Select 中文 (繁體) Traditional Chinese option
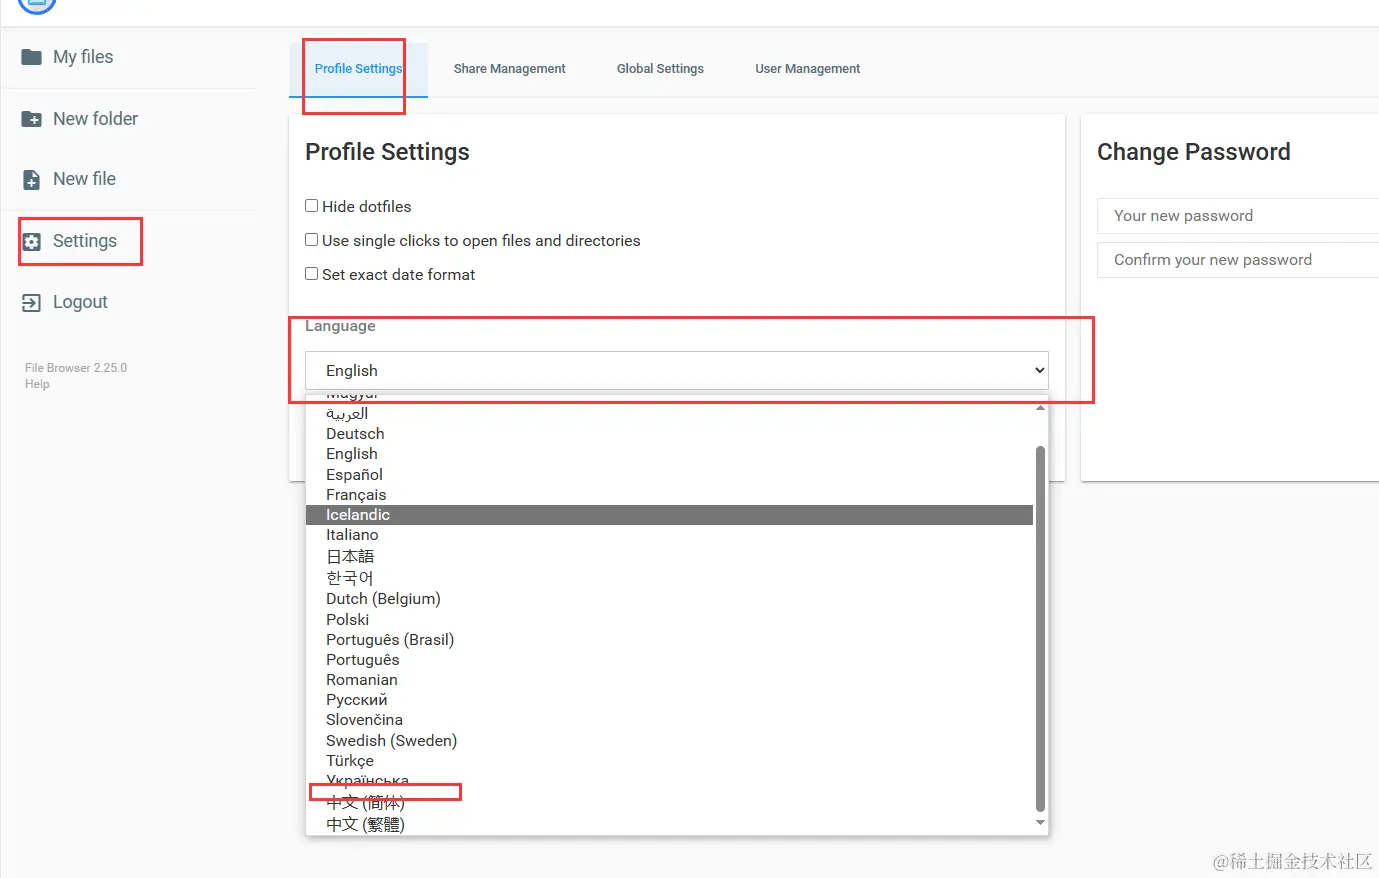 (669, 825)
